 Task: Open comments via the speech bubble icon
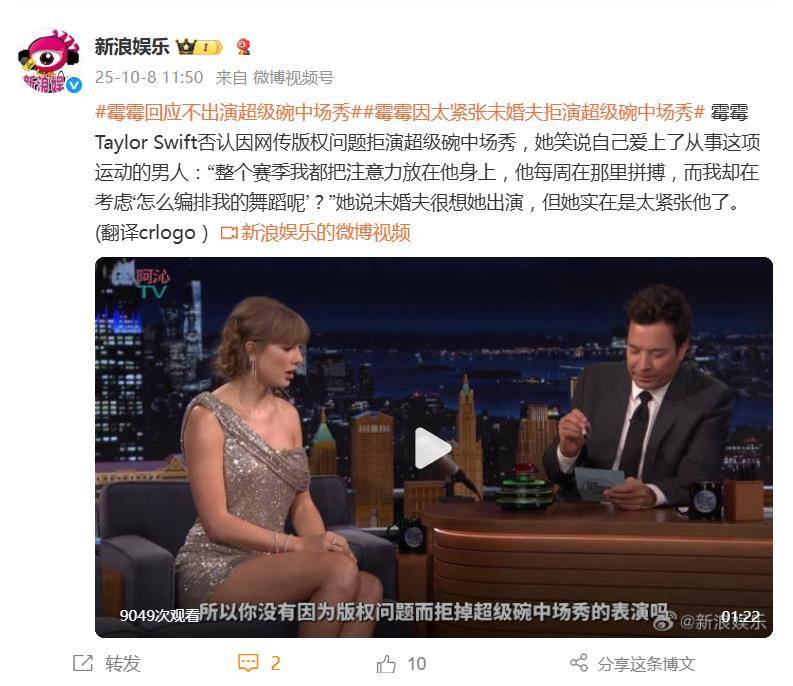tap(248, 663)
